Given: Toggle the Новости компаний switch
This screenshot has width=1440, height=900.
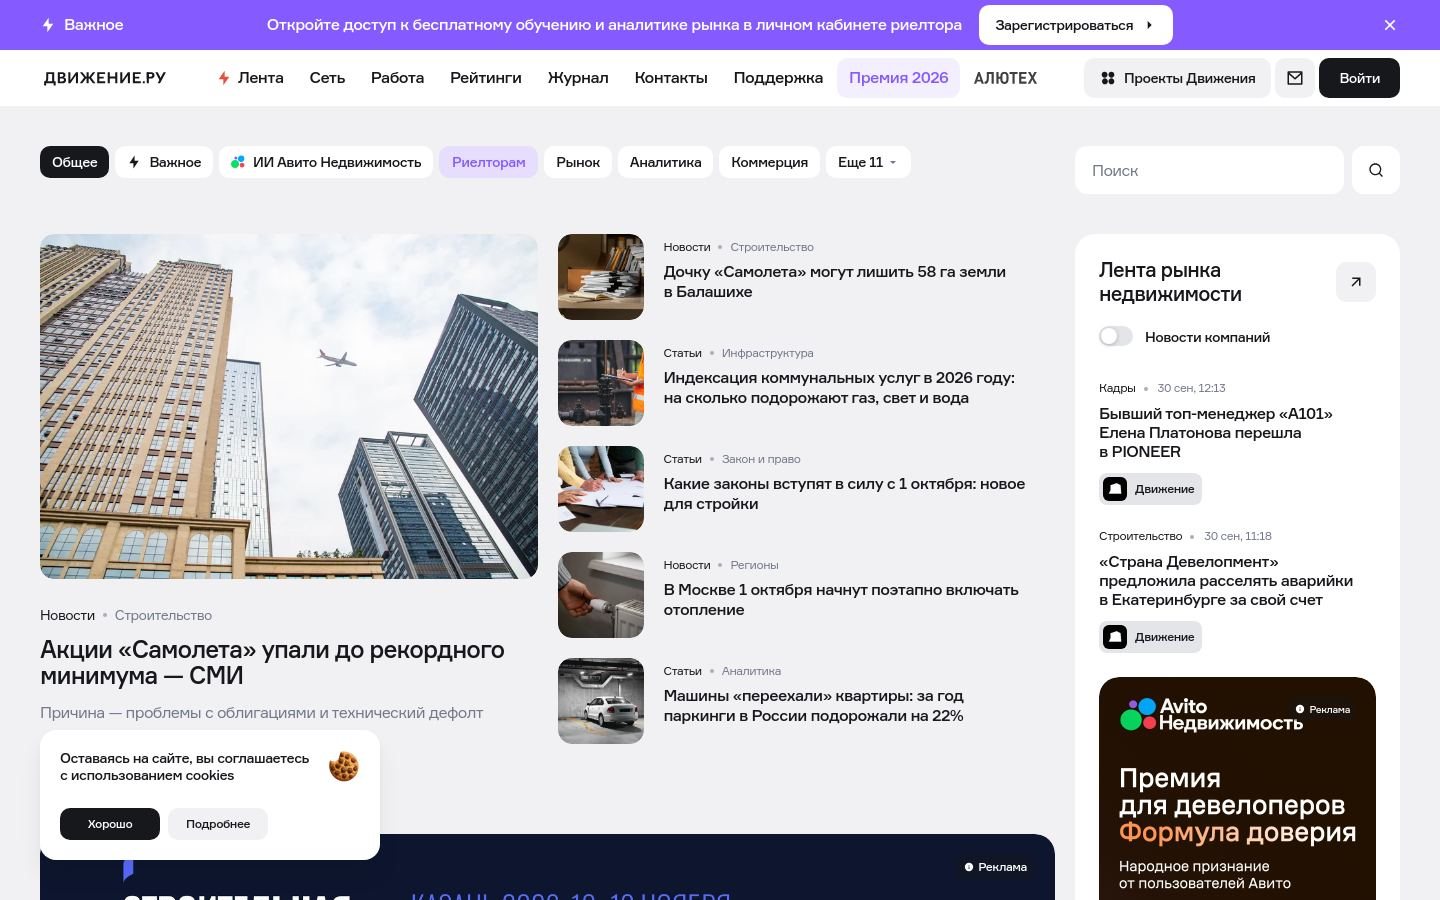Looking at the screenshot, I should pos(1116,337).
